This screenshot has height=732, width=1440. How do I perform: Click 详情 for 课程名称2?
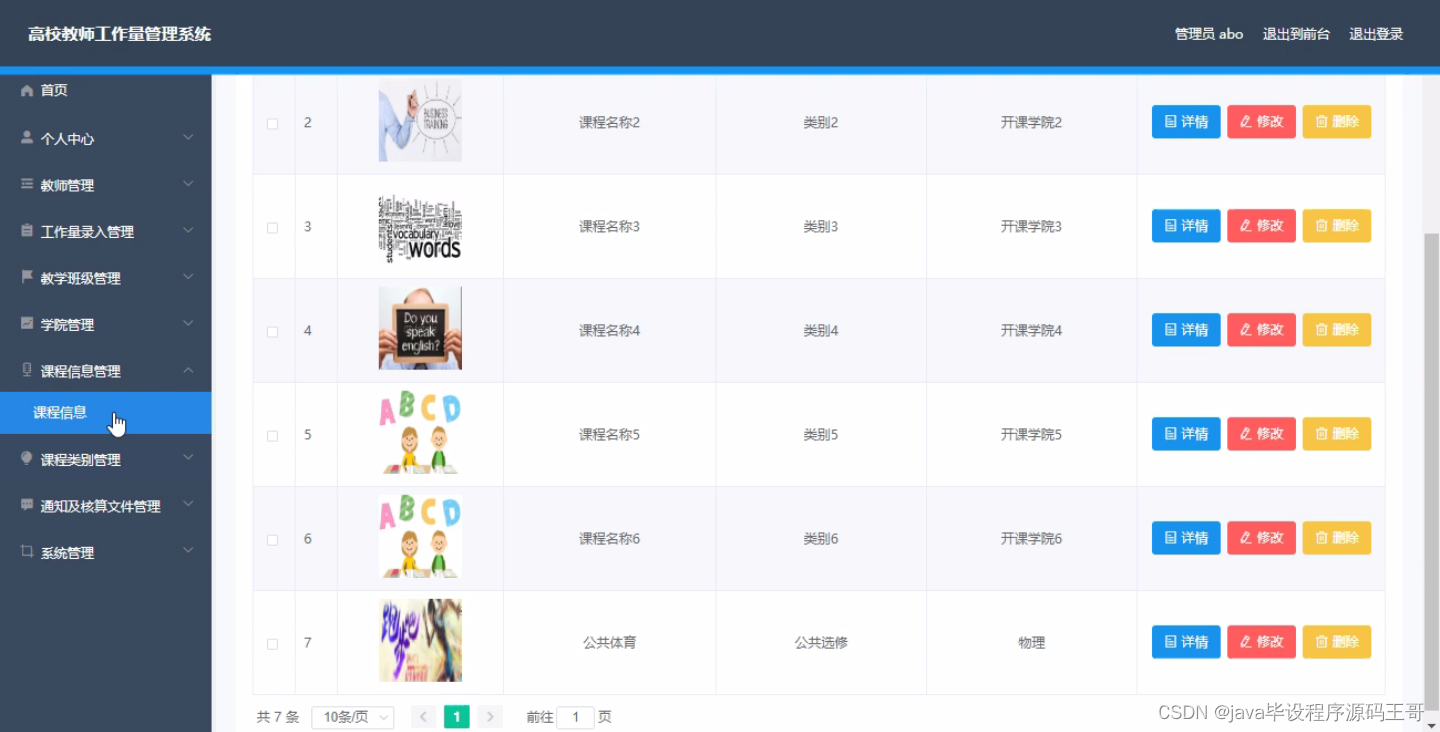click(x=1186, y=122)
